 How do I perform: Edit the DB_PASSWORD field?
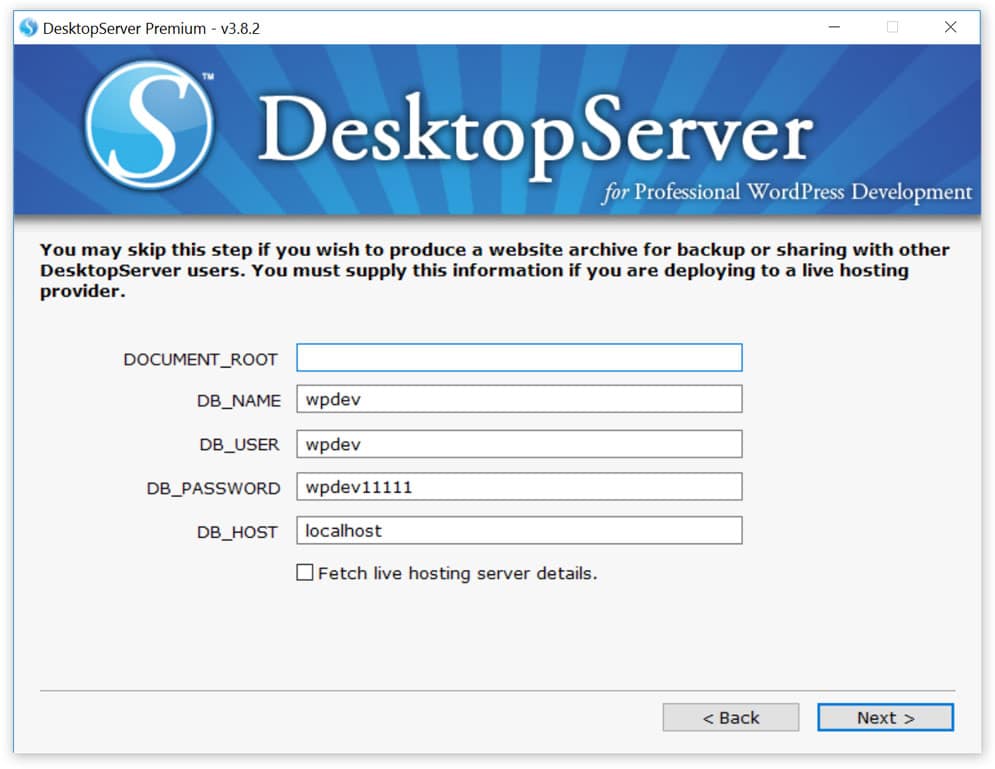pos(519,487)
